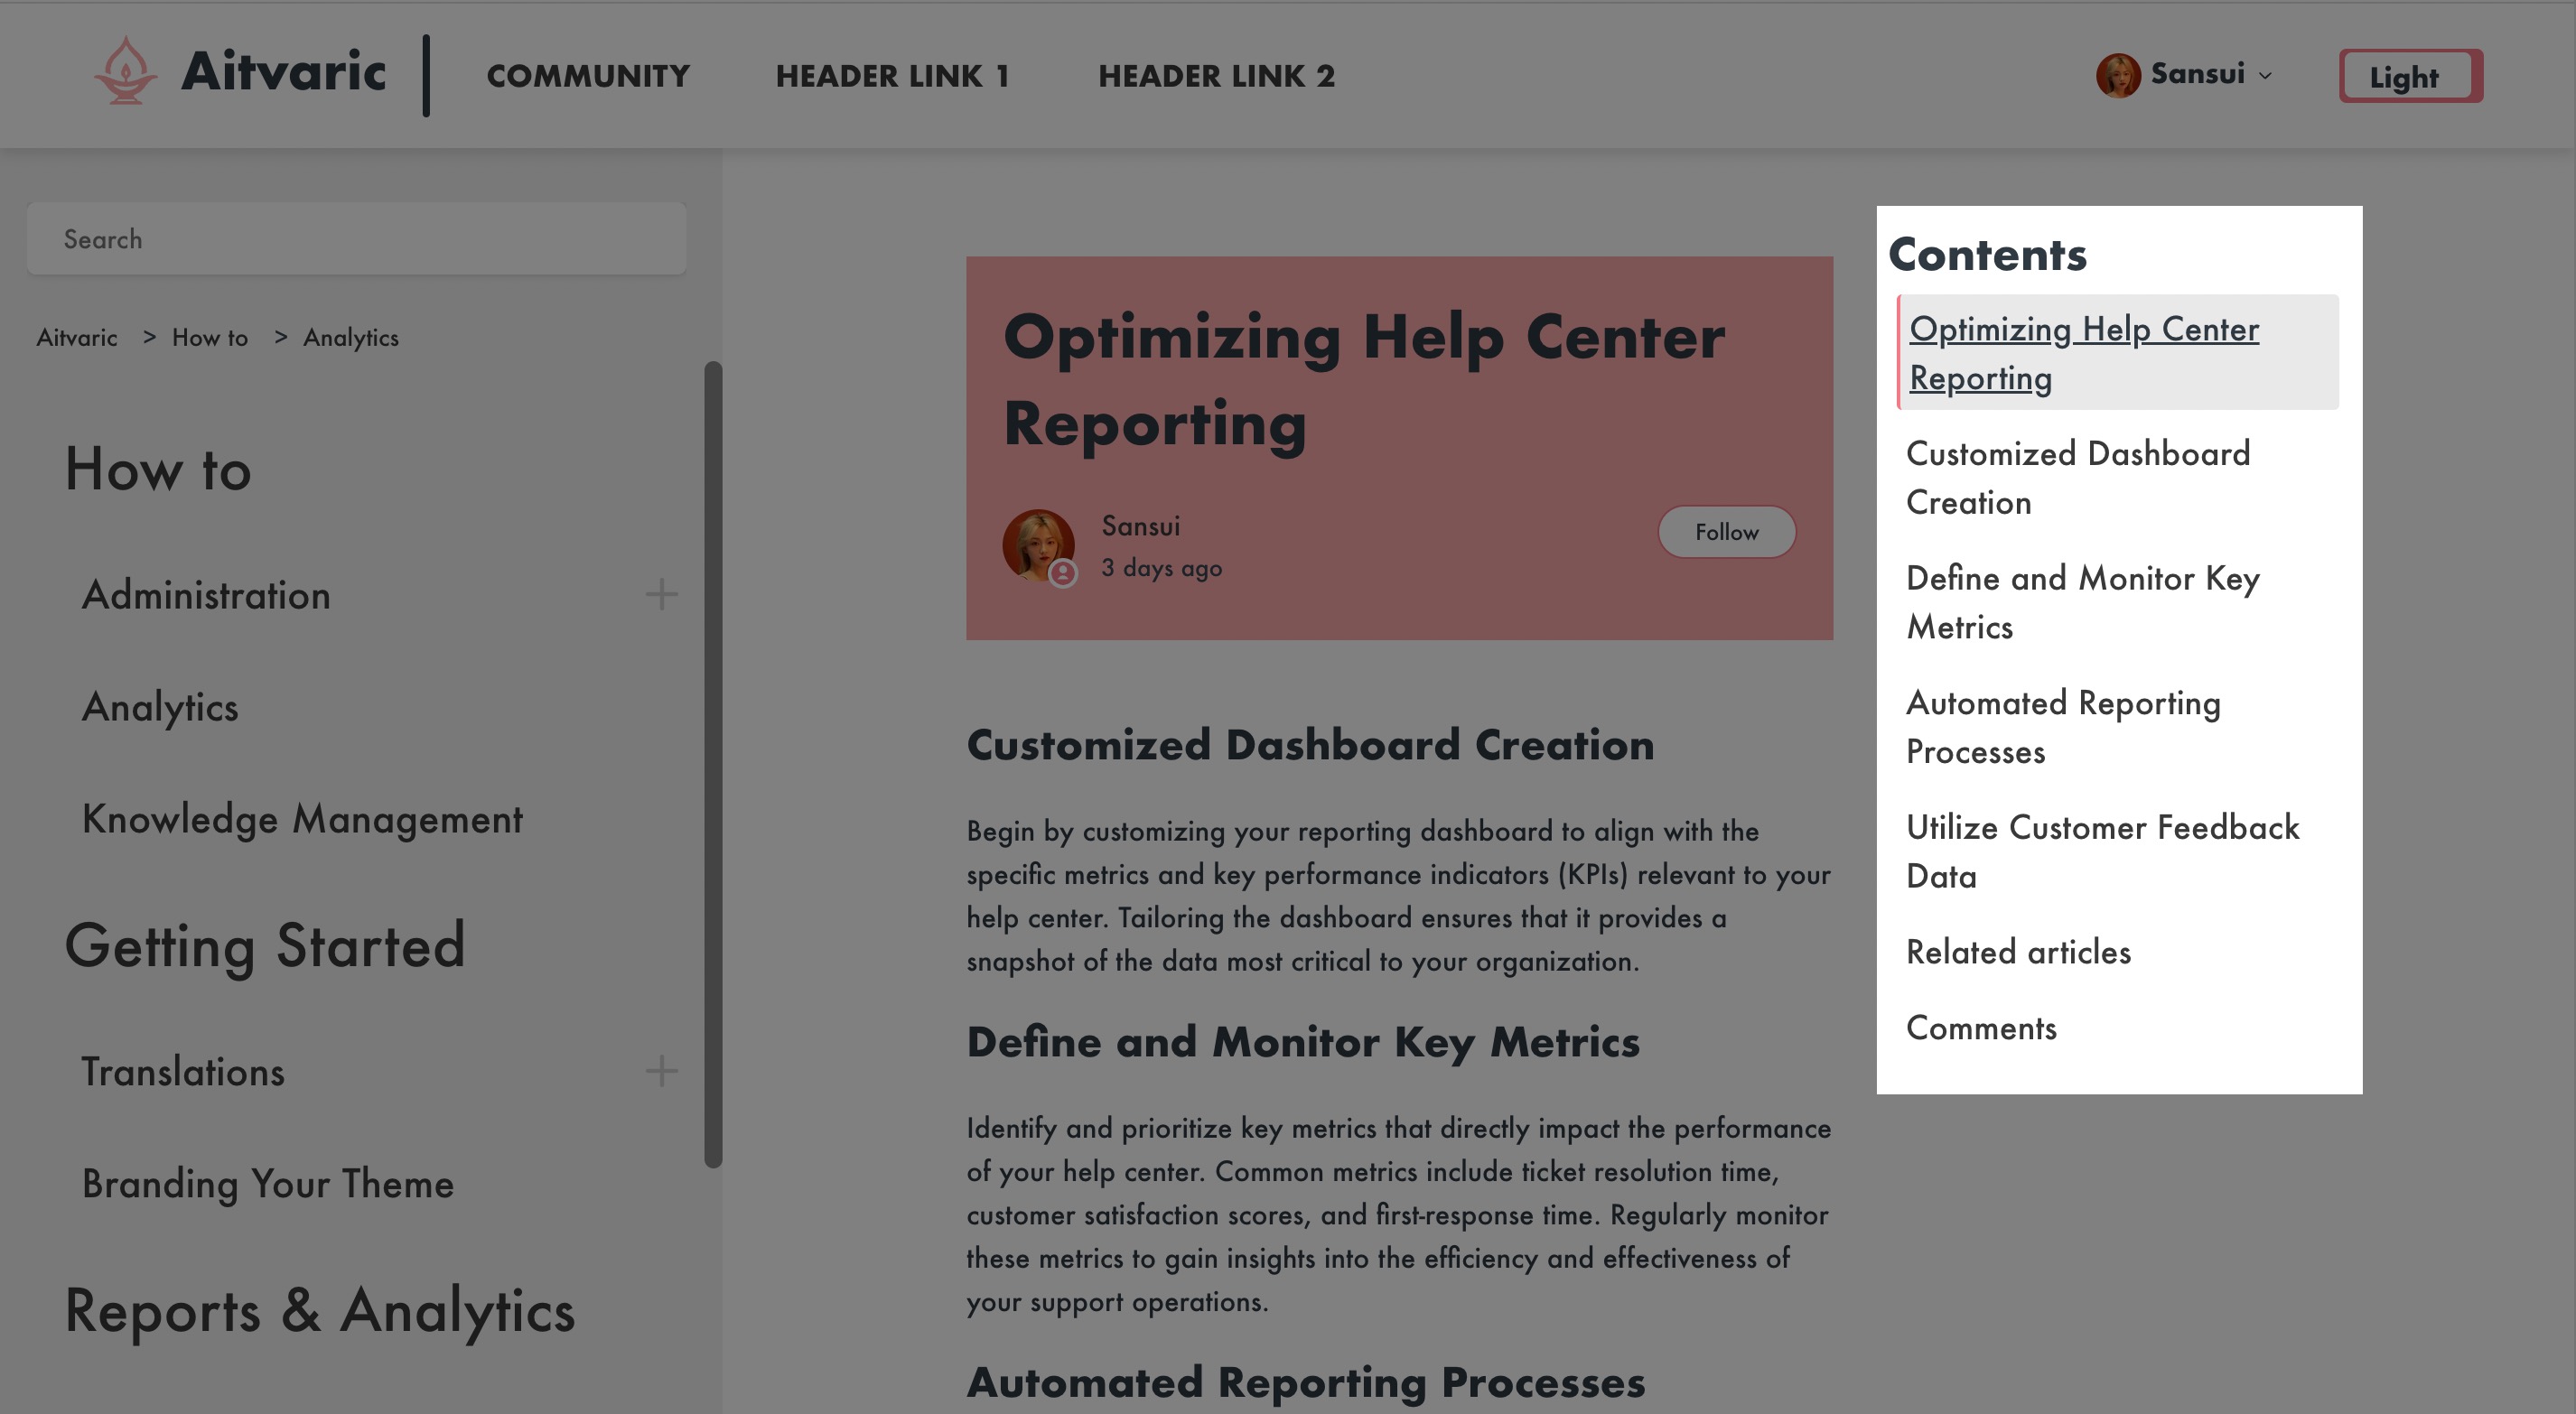Click the Aitvaric flame logo icon
This screenshot has width=2576, height=1414.
point(125,71)
